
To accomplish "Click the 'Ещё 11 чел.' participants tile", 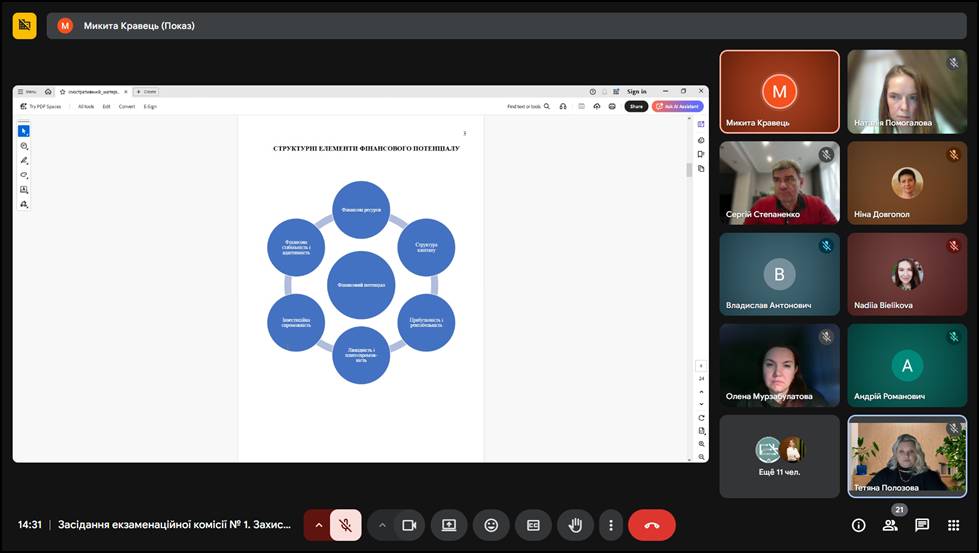I will click(779, 456).
